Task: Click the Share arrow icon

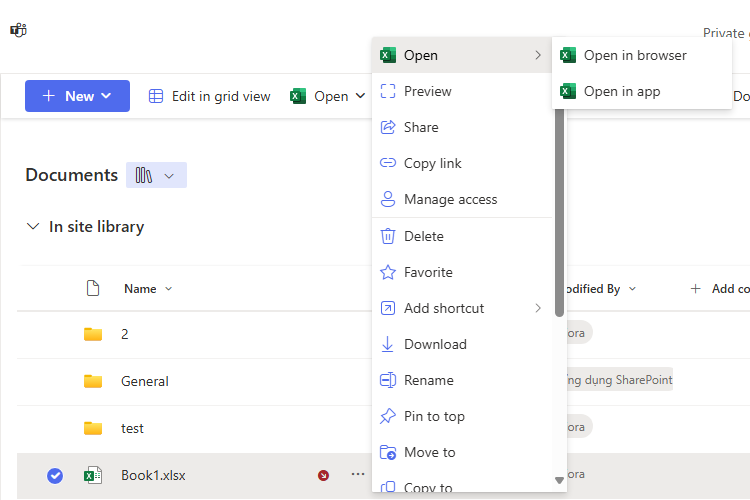Action: (387, 127)
